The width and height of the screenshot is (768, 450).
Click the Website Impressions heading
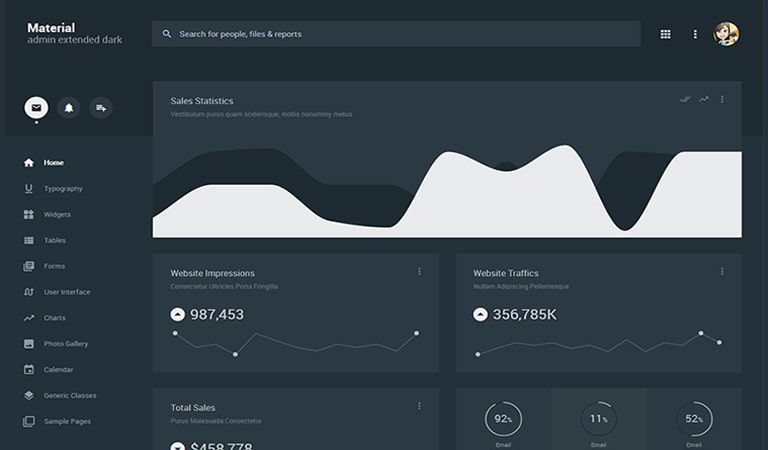click(x=213, y=273)
